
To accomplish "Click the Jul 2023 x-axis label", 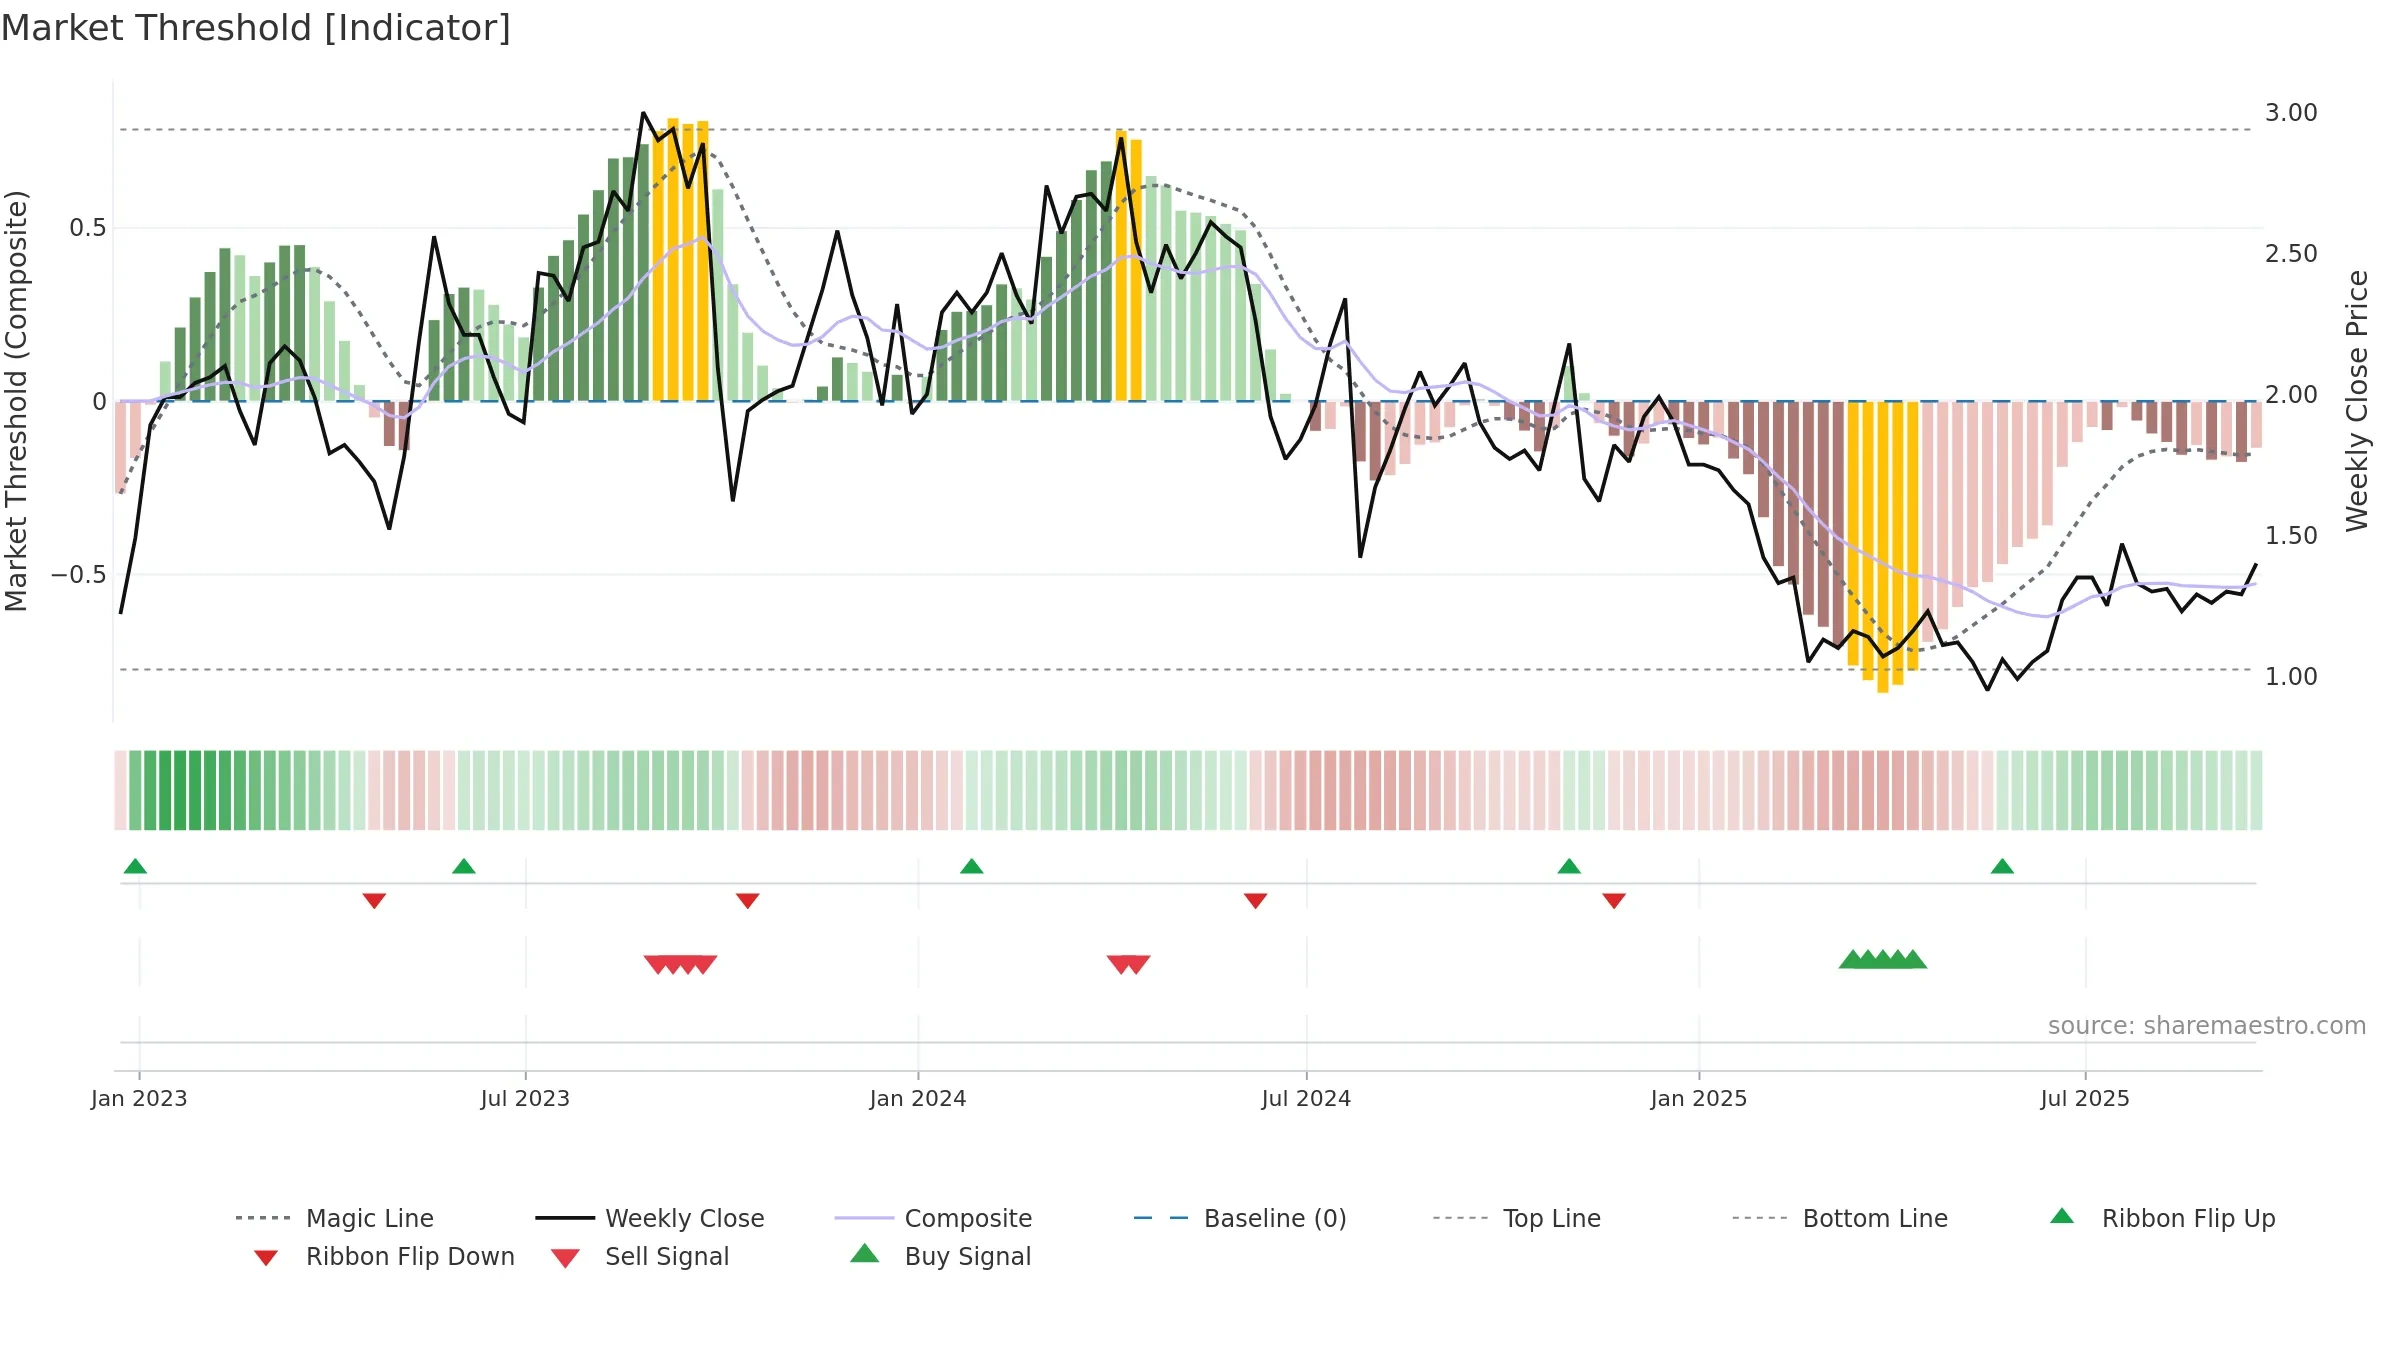I will [x=525, y=1099].
